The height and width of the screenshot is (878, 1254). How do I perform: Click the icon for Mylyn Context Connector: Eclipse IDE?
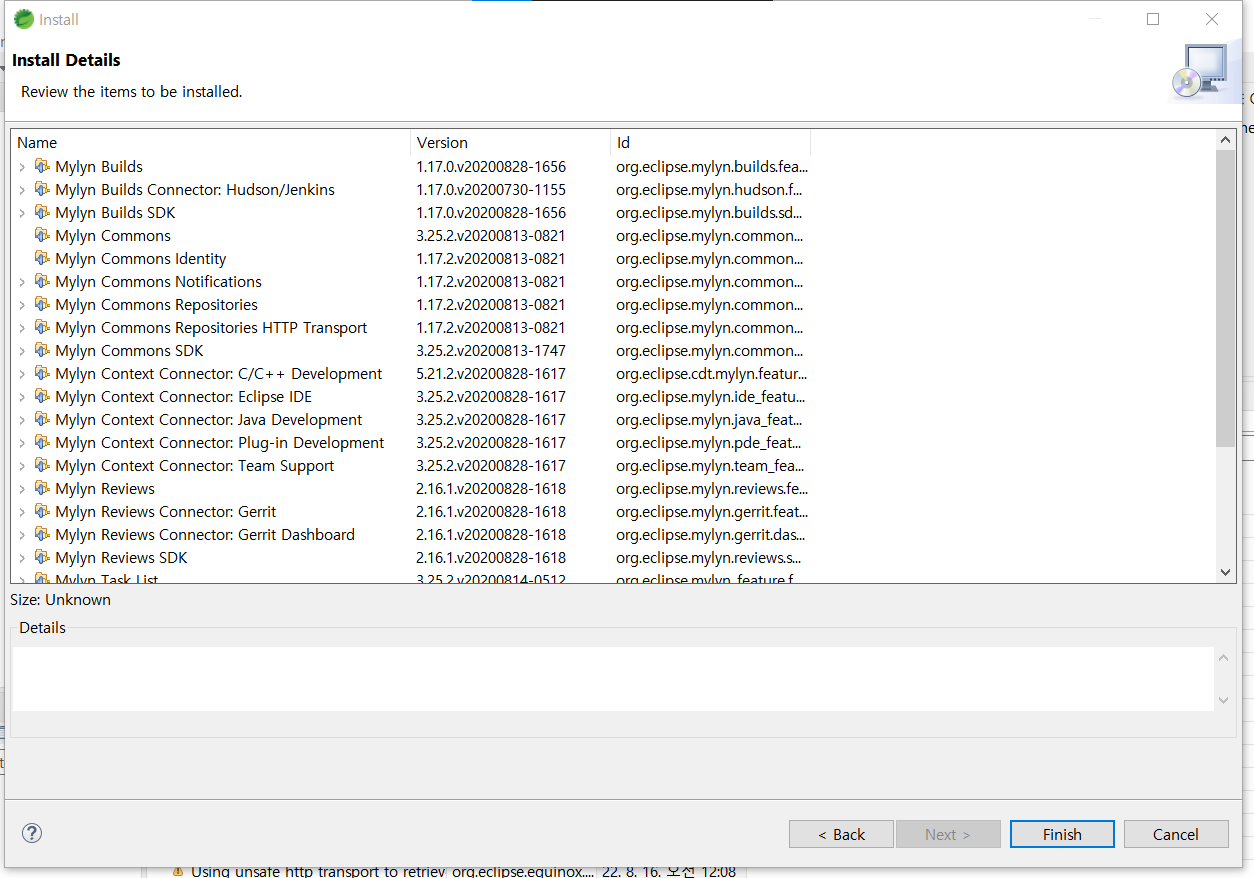[42, 396]
